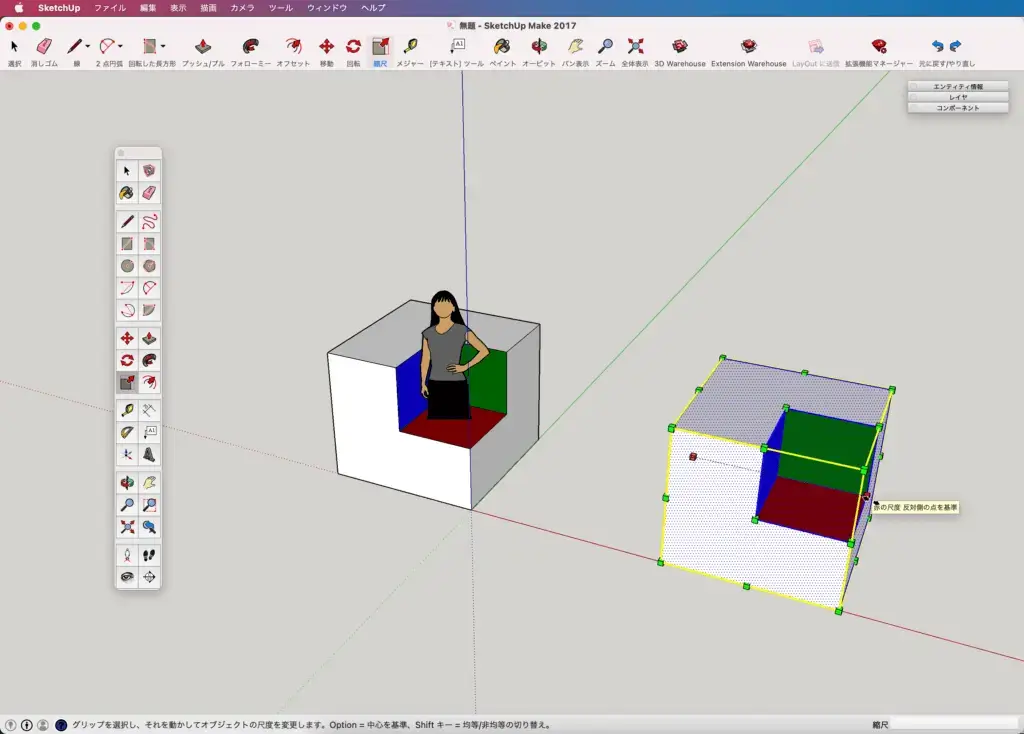Click the Previous view icon in floating palette
The width and height of the screenshot is (1024, 734).
pyautogui.click(x=150, y=527)
